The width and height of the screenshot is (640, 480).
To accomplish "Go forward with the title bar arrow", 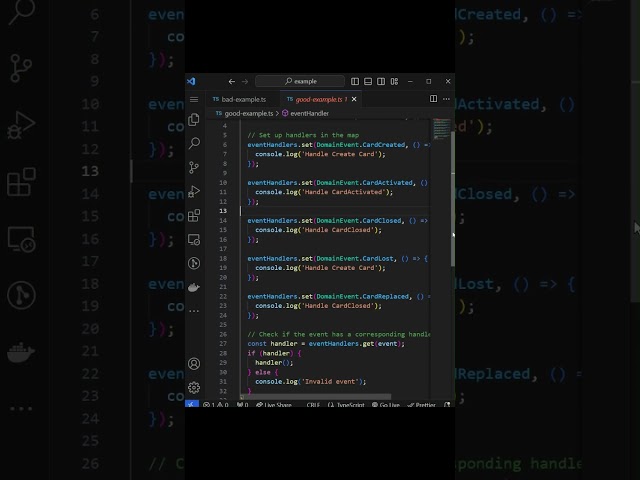I will [x=245, y=82].
